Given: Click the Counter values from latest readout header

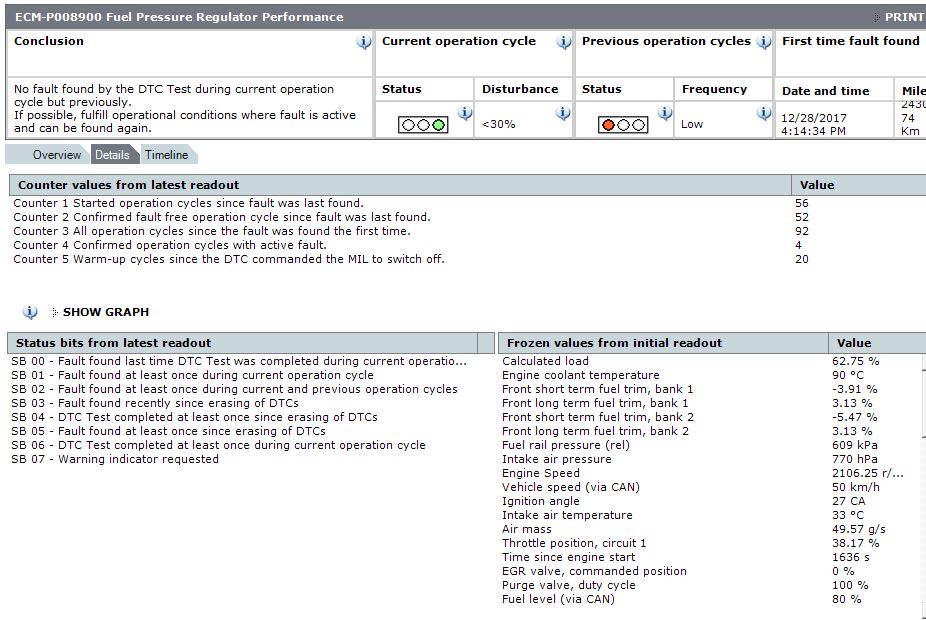Looking at the screenshot, I should [128, 185].
